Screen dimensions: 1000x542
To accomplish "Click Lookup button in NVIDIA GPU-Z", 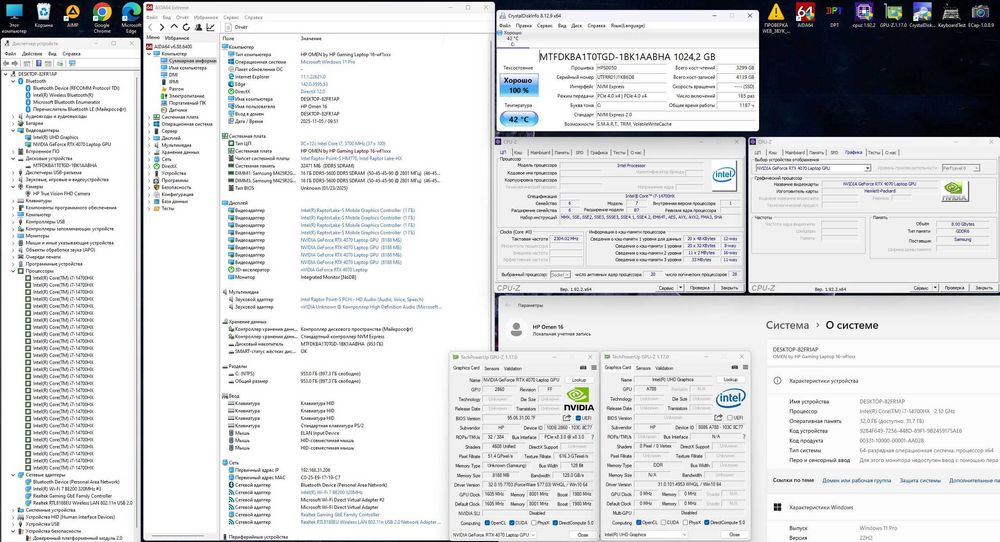I will pos(578,379).
